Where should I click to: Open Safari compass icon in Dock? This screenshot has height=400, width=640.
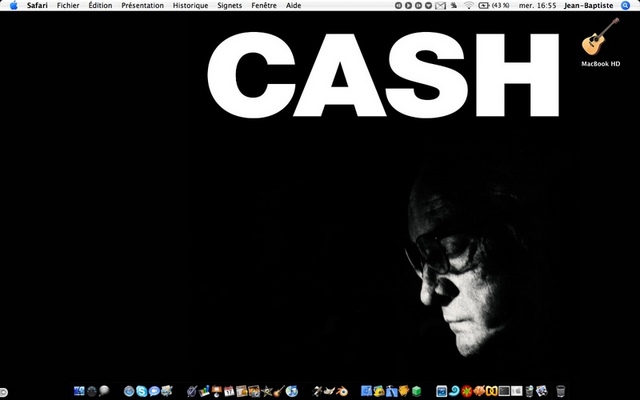click(129, 391)
